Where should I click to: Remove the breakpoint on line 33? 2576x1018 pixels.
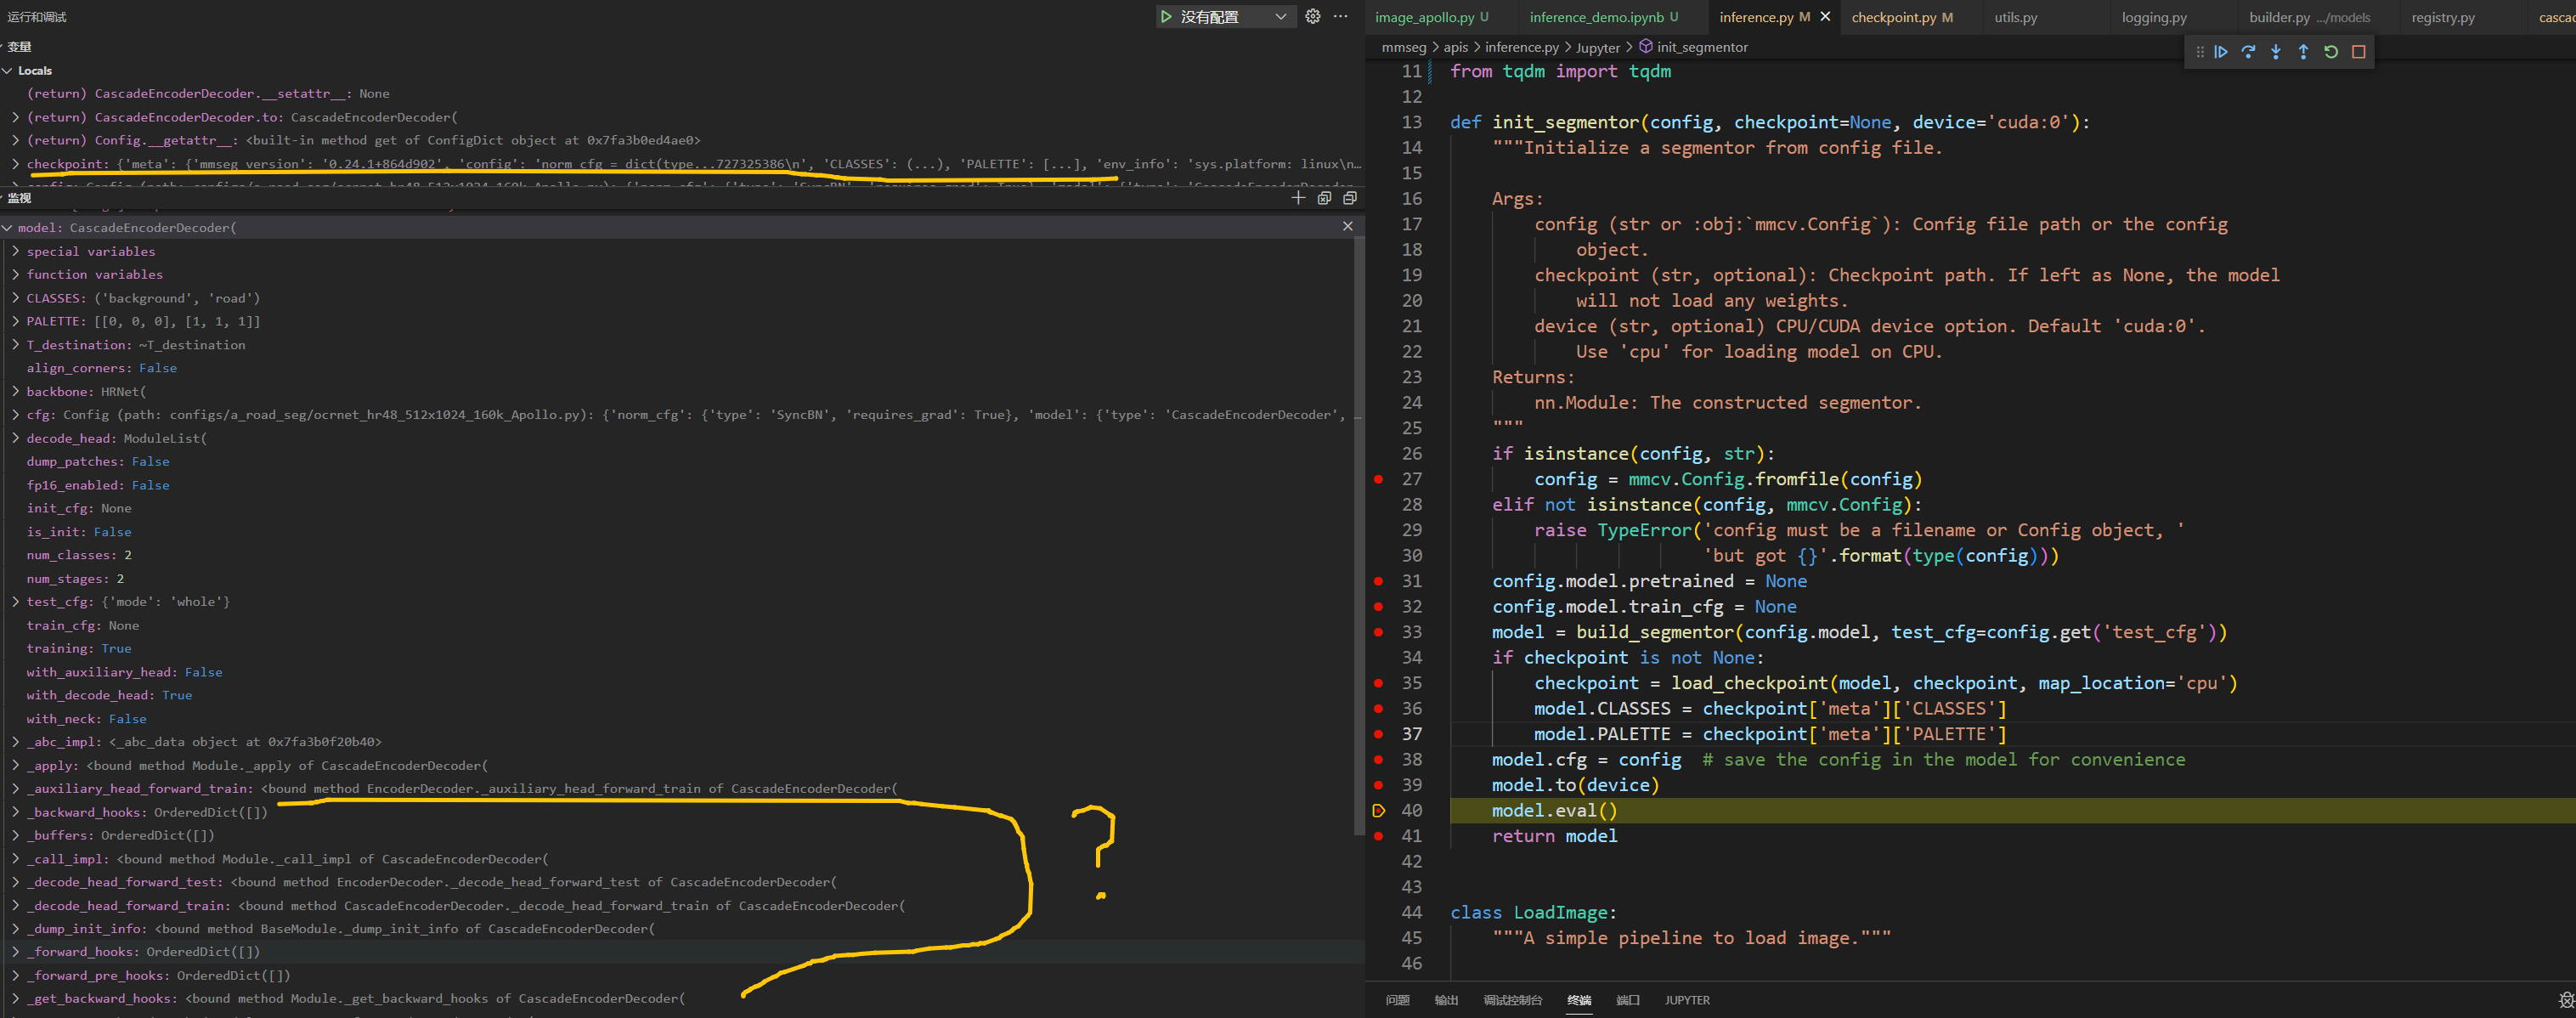[1378, 632]
